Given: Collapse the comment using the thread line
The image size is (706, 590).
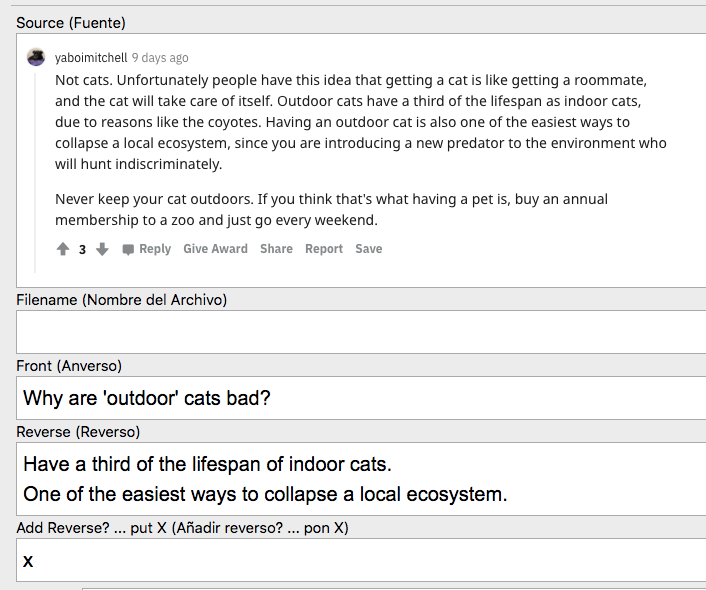Looking at the screenshot, I should pyautogui.click(x=38, y=170).
